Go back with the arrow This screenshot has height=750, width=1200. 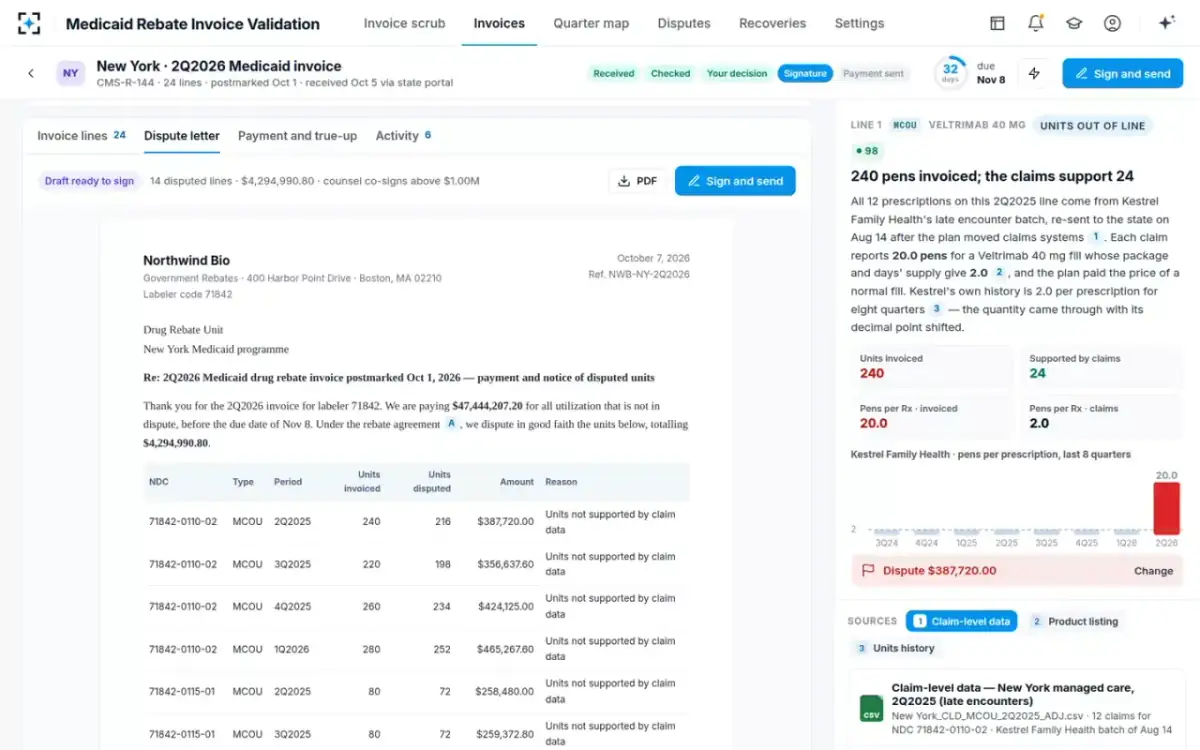pos(31,73)
